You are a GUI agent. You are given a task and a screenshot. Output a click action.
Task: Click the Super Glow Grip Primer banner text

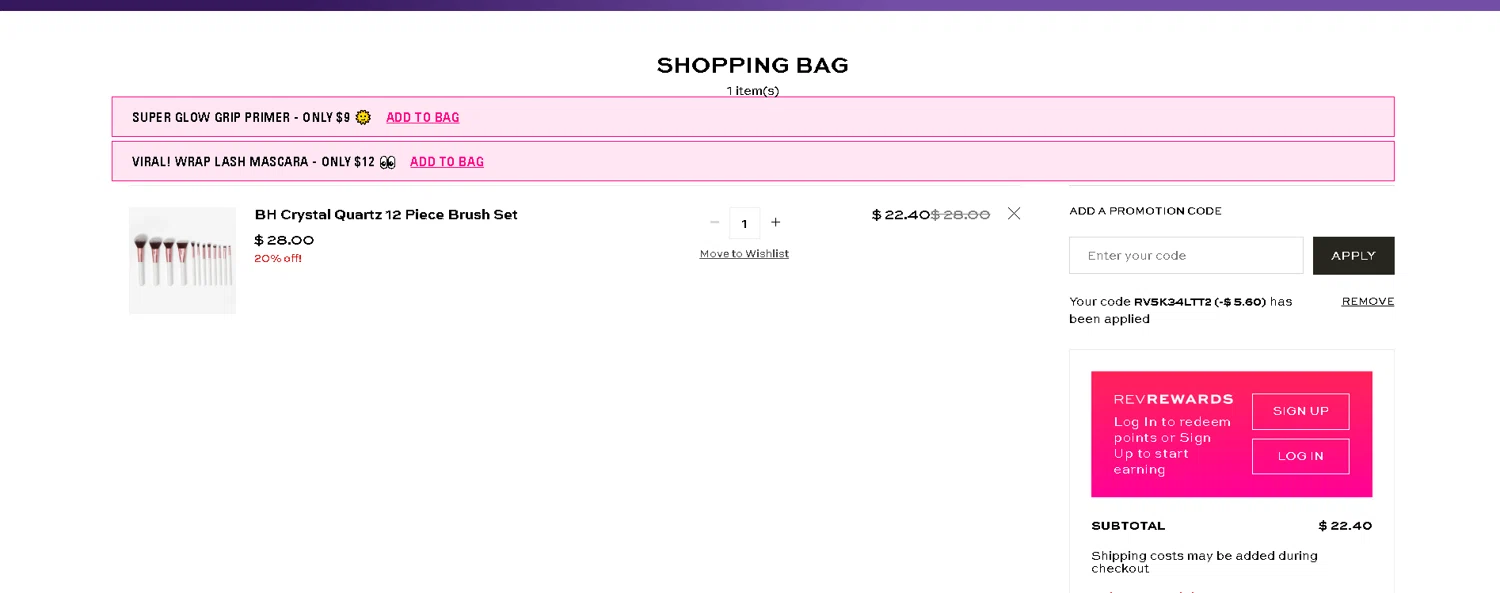click(x=241, y=117)
